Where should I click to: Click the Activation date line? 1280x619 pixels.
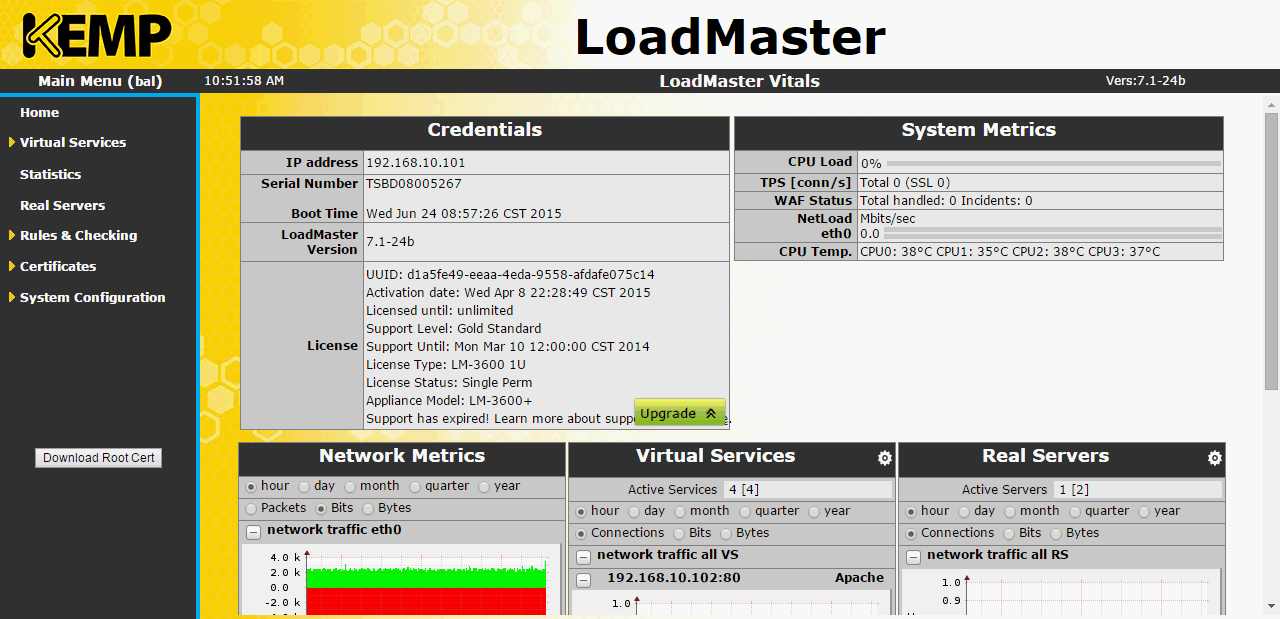point(508,293)
